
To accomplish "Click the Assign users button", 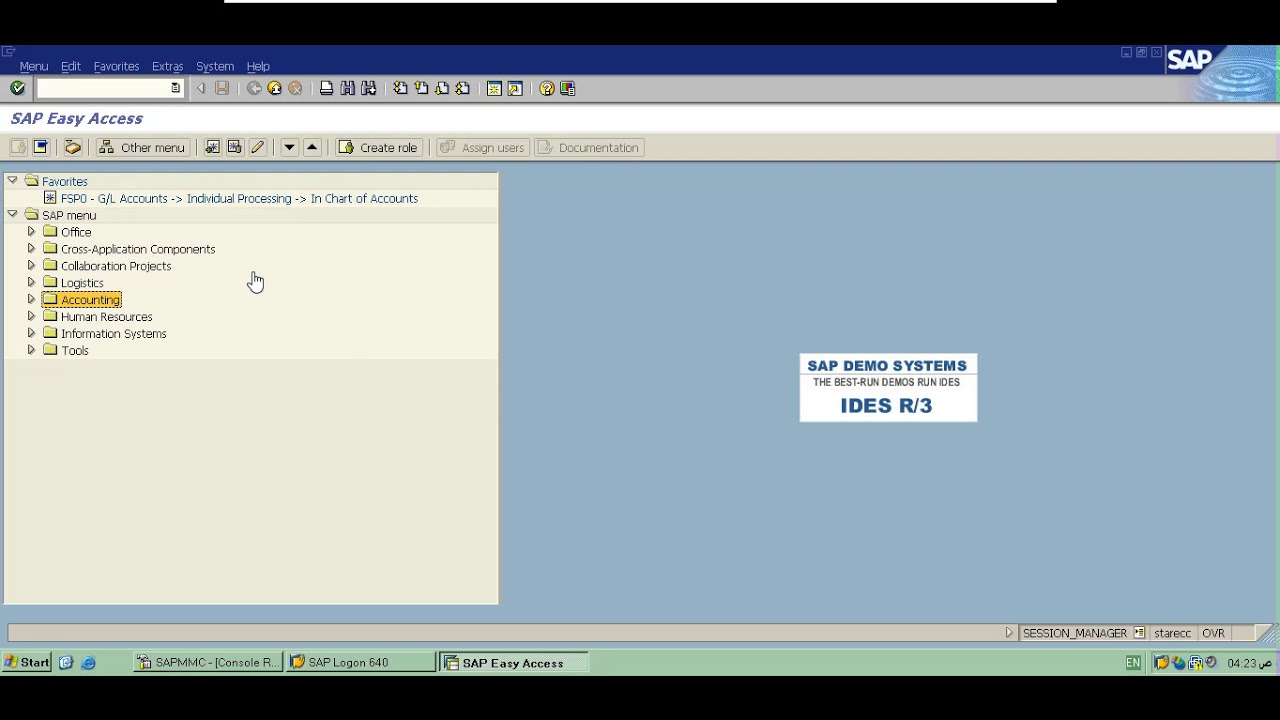I will 482,148.
